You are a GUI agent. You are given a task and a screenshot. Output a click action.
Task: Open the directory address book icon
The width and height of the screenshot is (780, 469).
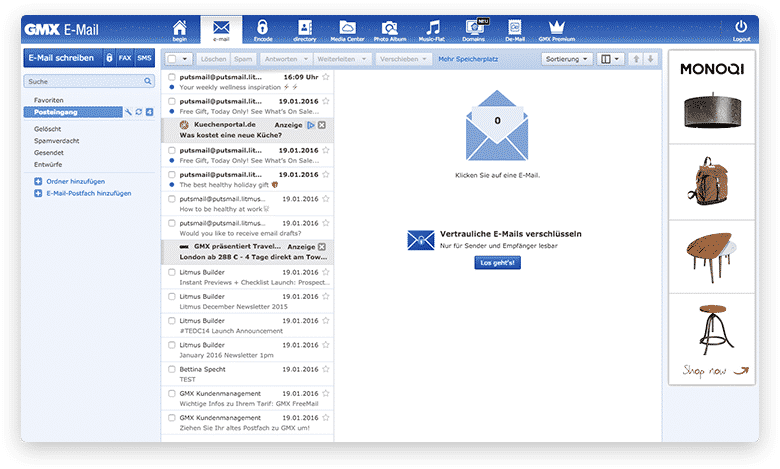(304, 29)
